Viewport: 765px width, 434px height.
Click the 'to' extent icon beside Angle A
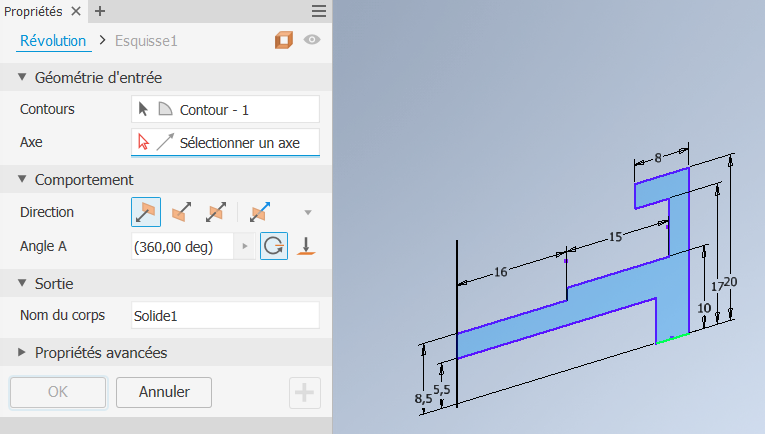tap(307, 246)
